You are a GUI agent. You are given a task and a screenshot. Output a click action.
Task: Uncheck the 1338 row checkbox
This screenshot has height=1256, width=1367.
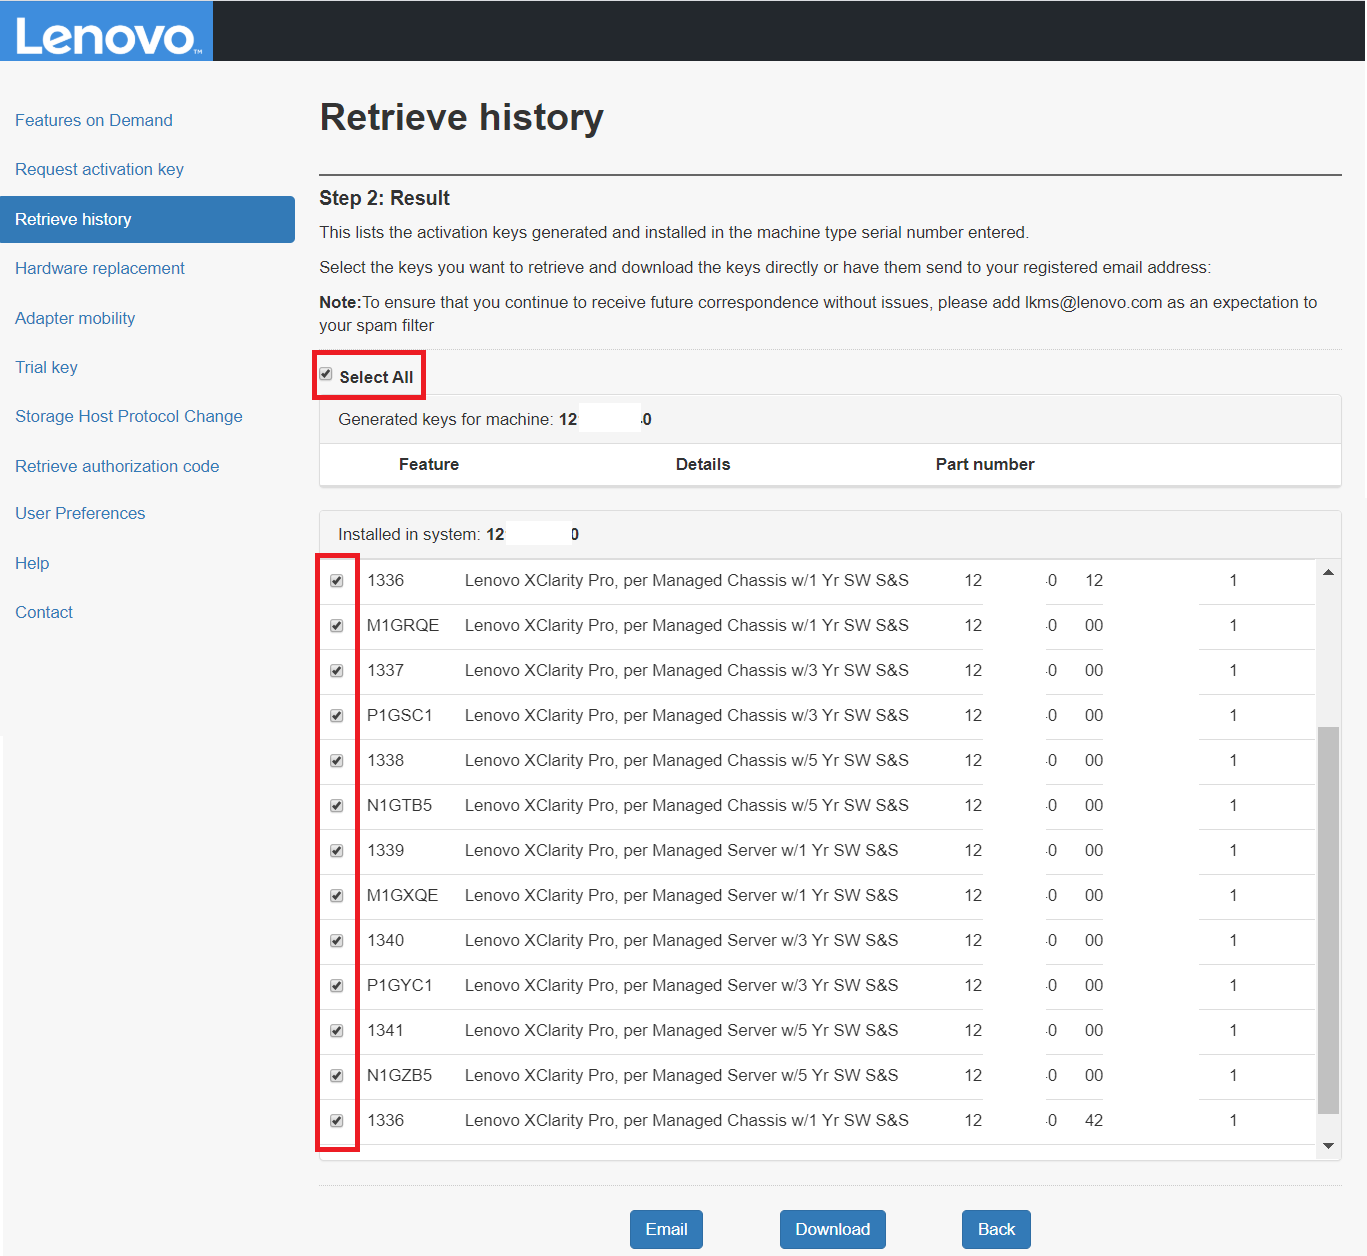(337, 761)
